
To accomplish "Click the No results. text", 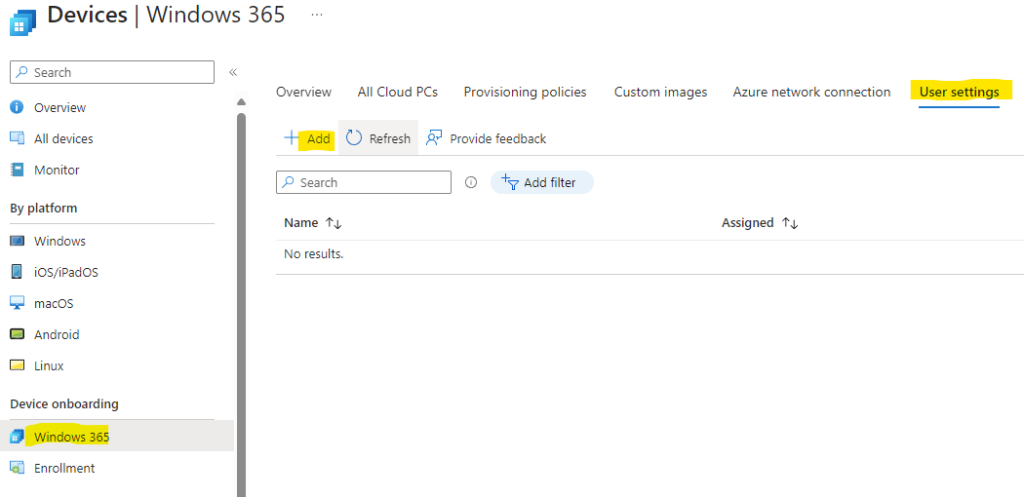I will pyautogui.click(x=313, y=253).
